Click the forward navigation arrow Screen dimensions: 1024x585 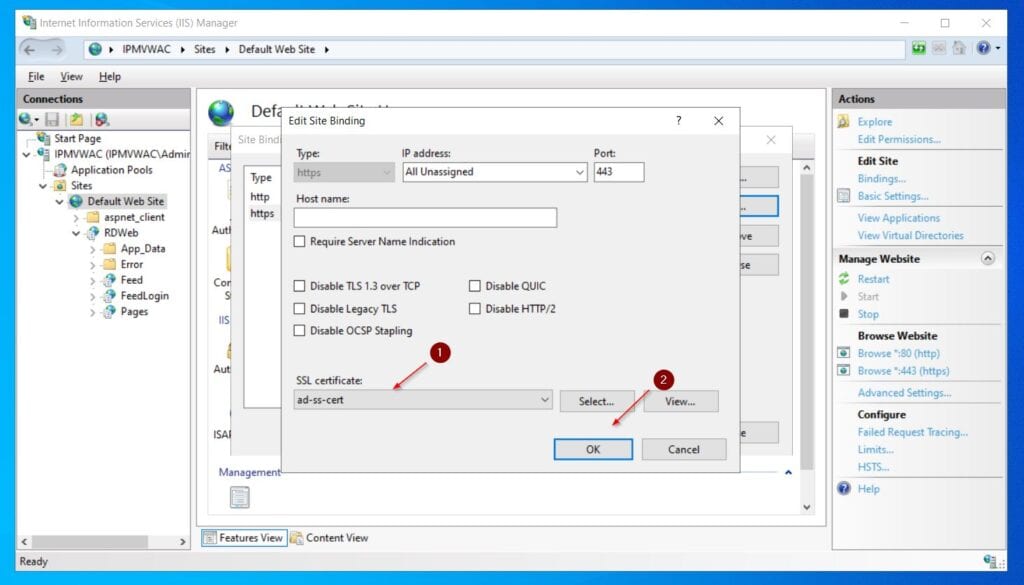click(x=57, y=50)
